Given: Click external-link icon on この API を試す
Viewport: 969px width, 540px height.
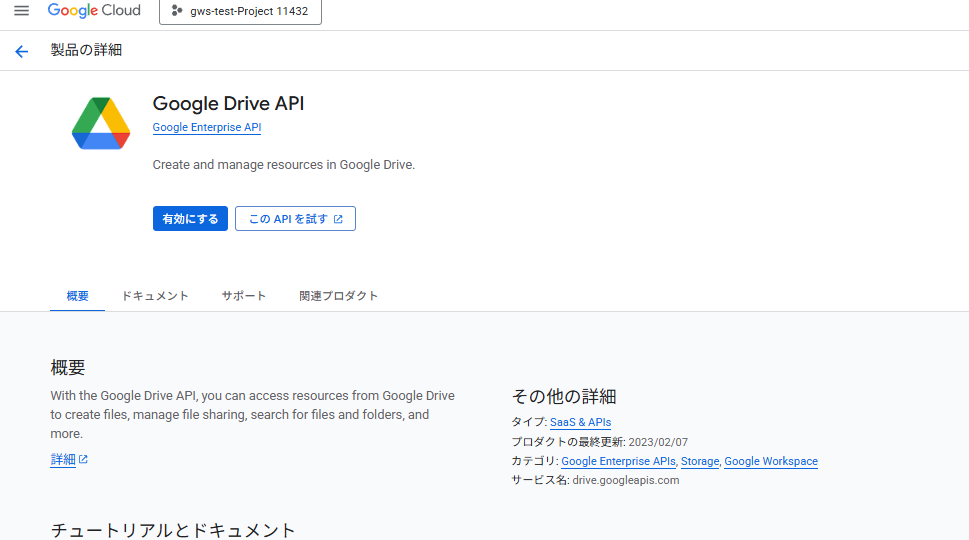Looking at the screenshot, I should (x=338, y=219).
